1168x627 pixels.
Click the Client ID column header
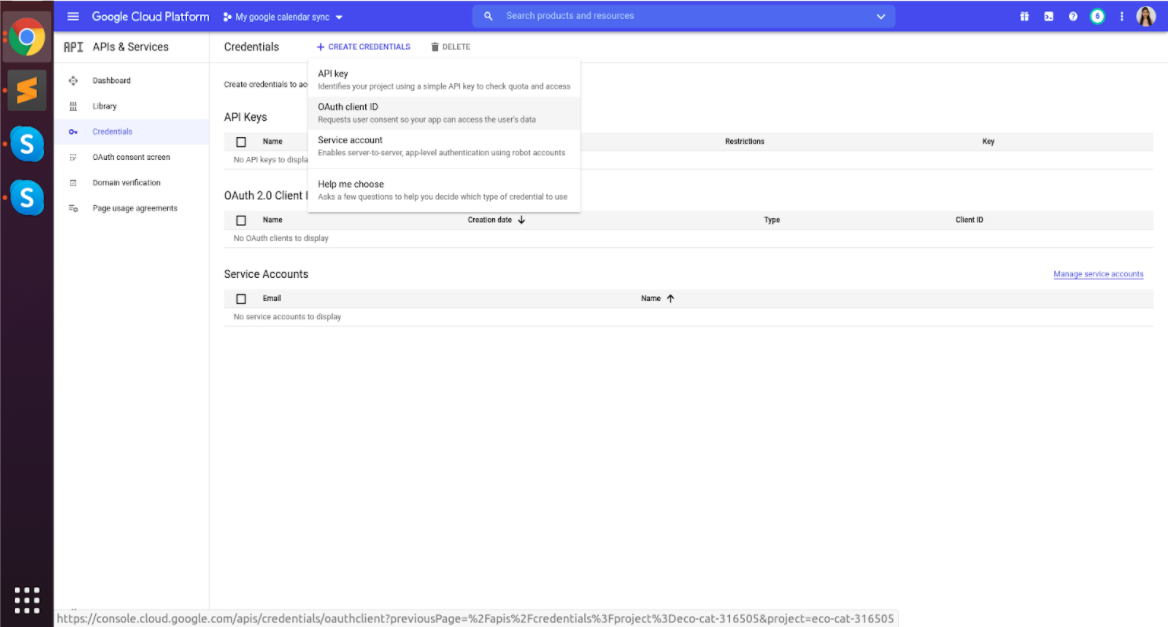coord(969,220)
